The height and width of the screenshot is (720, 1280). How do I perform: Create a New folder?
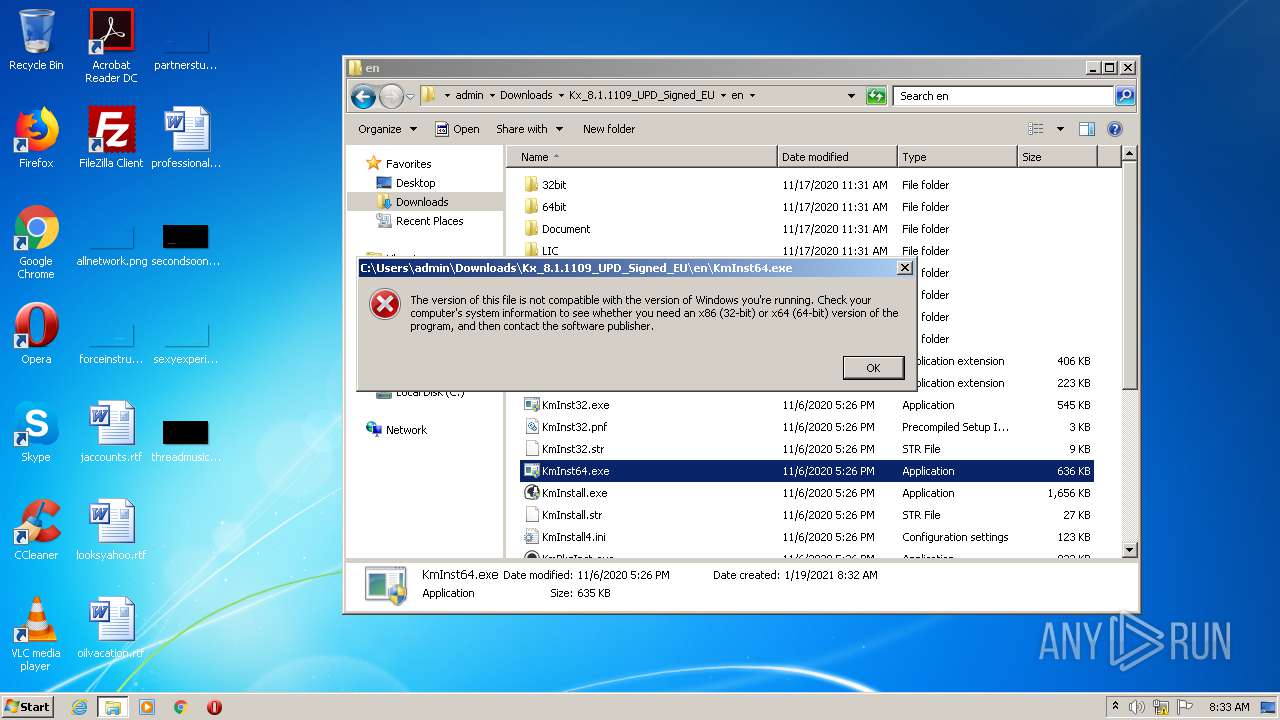click(x=609, y=129)
